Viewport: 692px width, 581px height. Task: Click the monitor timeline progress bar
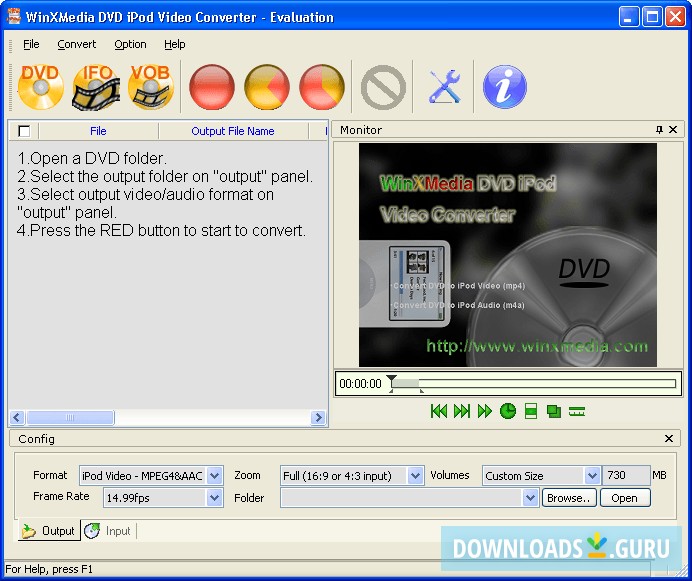pos(534,383)
